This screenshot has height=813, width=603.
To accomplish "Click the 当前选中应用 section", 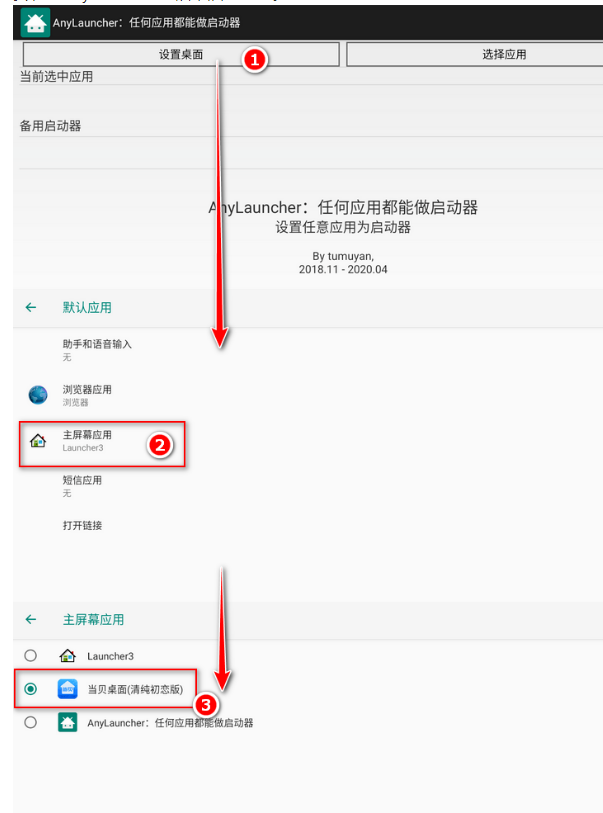I will coord(56,77).
